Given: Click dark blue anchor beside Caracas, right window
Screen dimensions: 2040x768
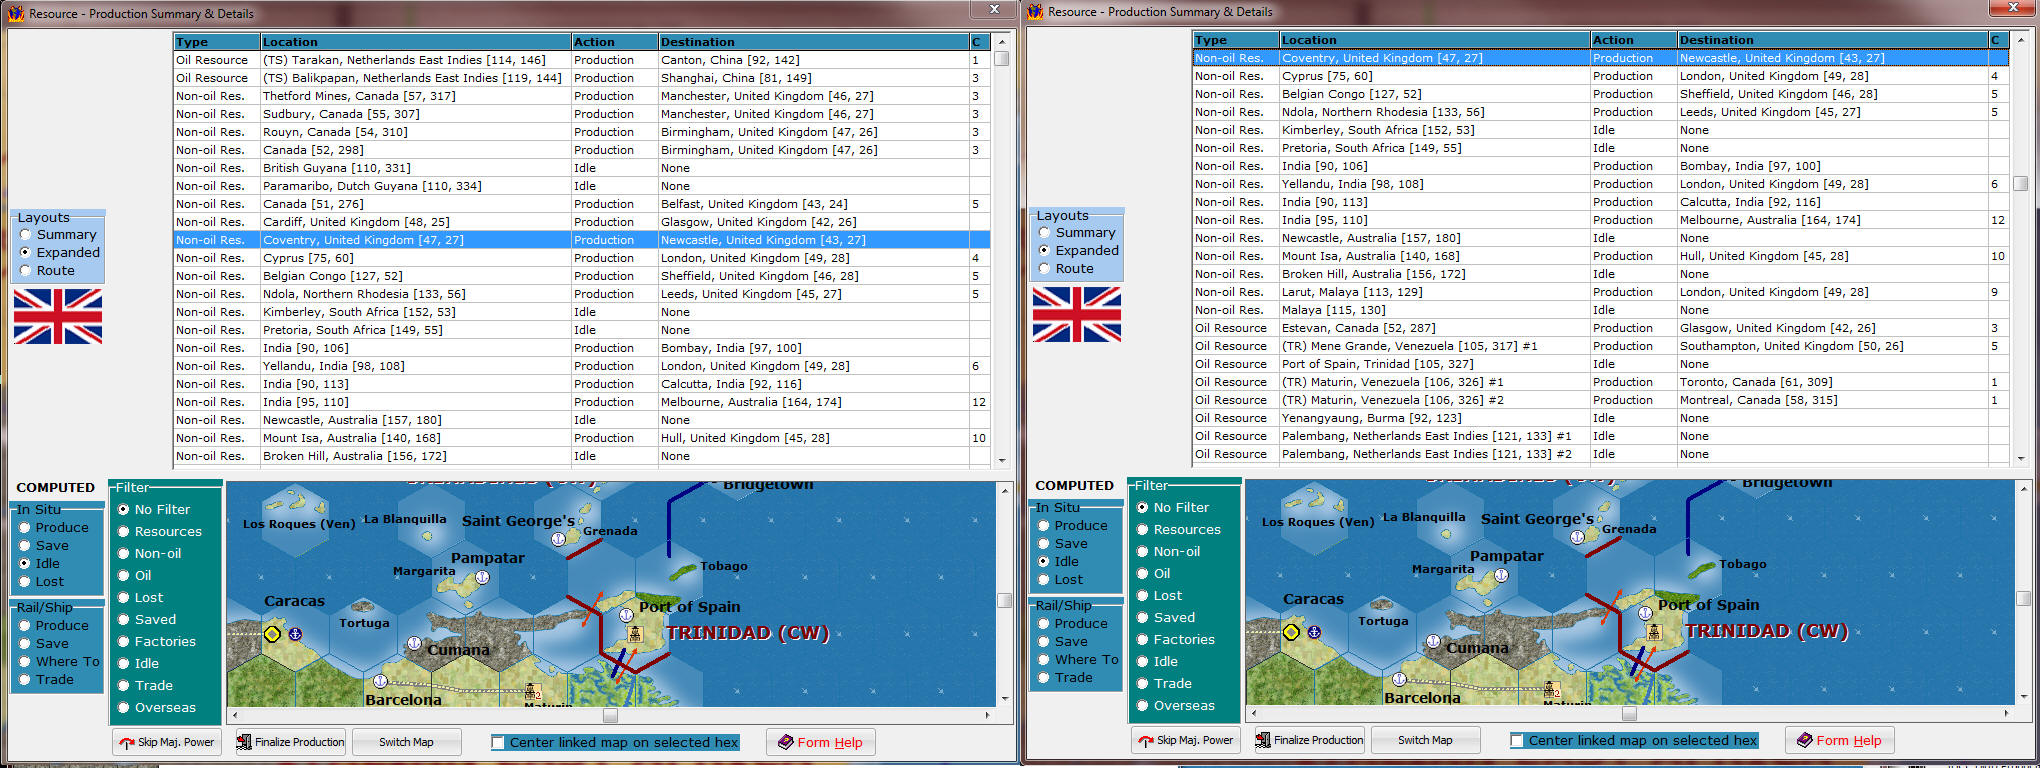Looking at the screenshot, I should [x=1314, y=632].
